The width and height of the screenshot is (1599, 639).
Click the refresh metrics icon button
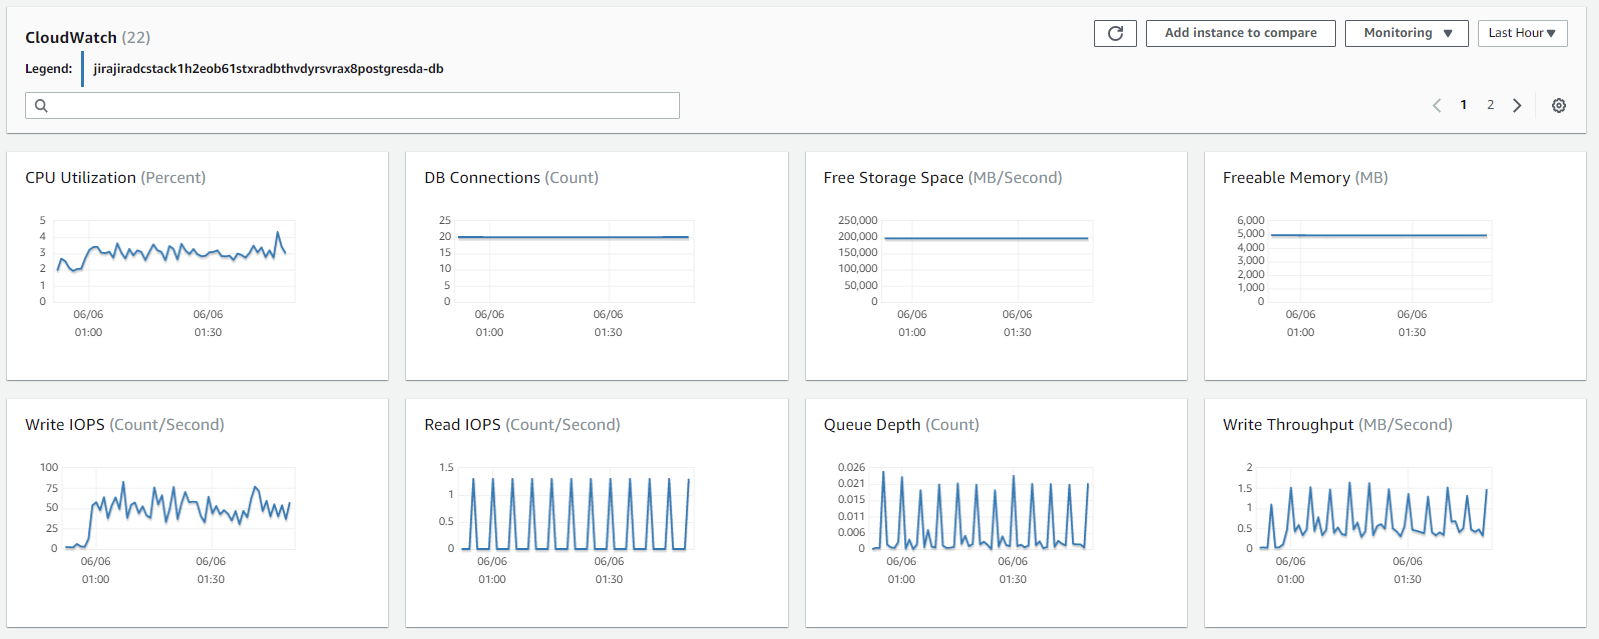tap(1115, 33)
